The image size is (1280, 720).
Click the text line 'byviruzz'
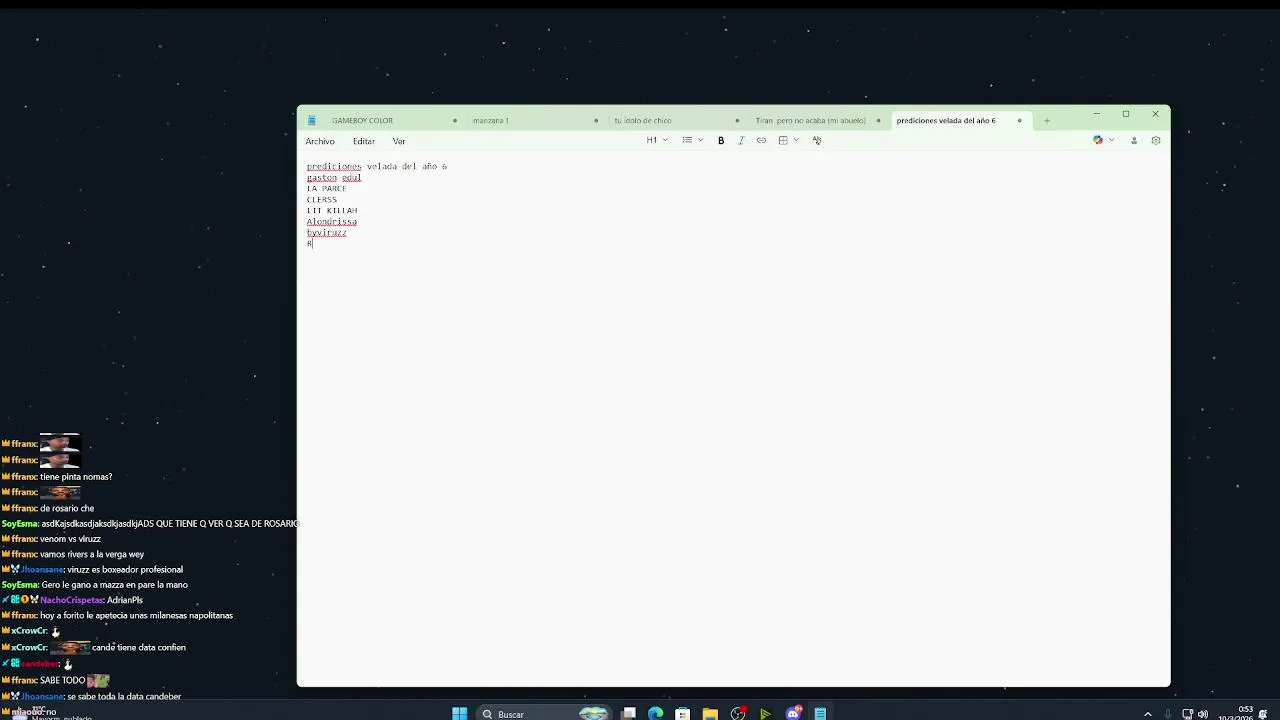coord(327,233)
